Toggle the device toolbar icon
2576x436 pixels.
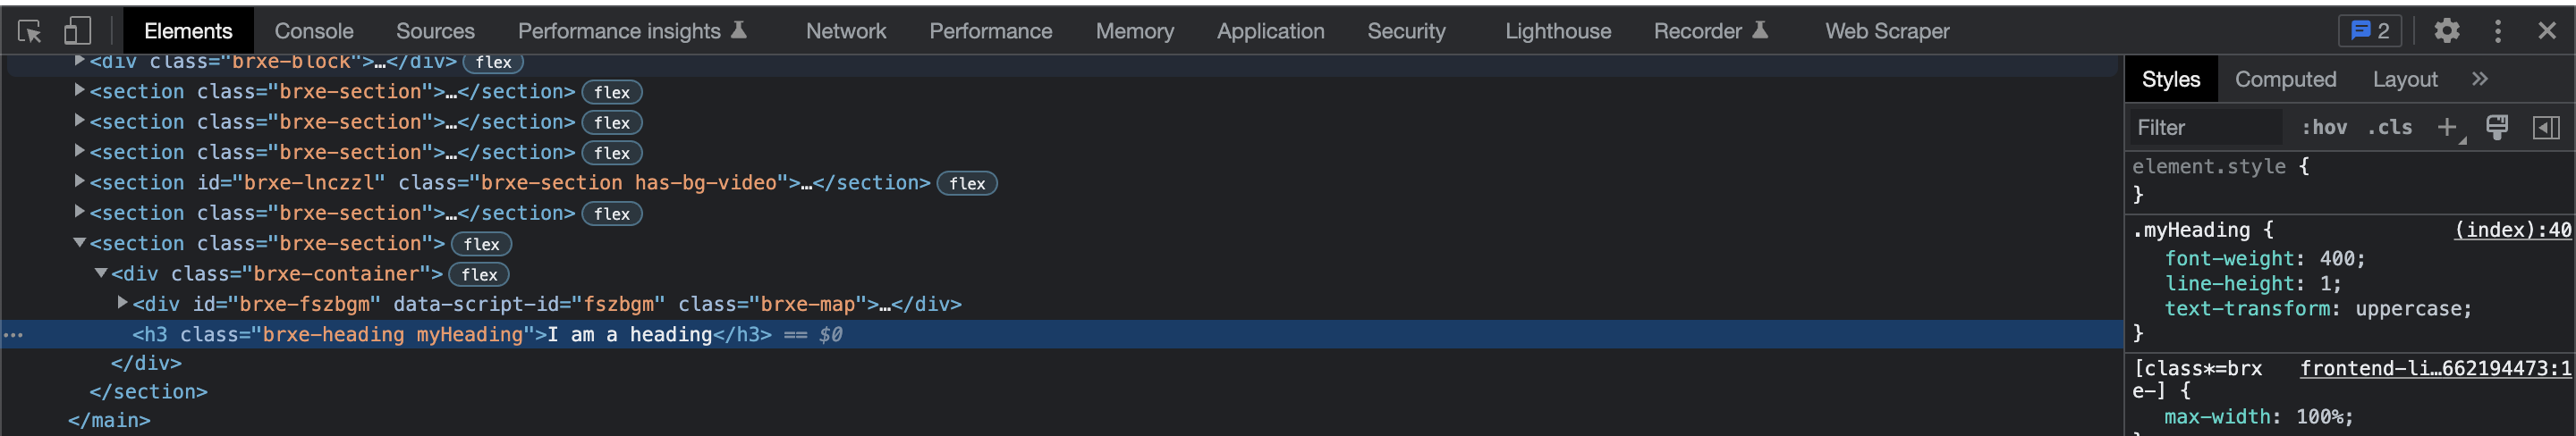(x=77, y=31)
